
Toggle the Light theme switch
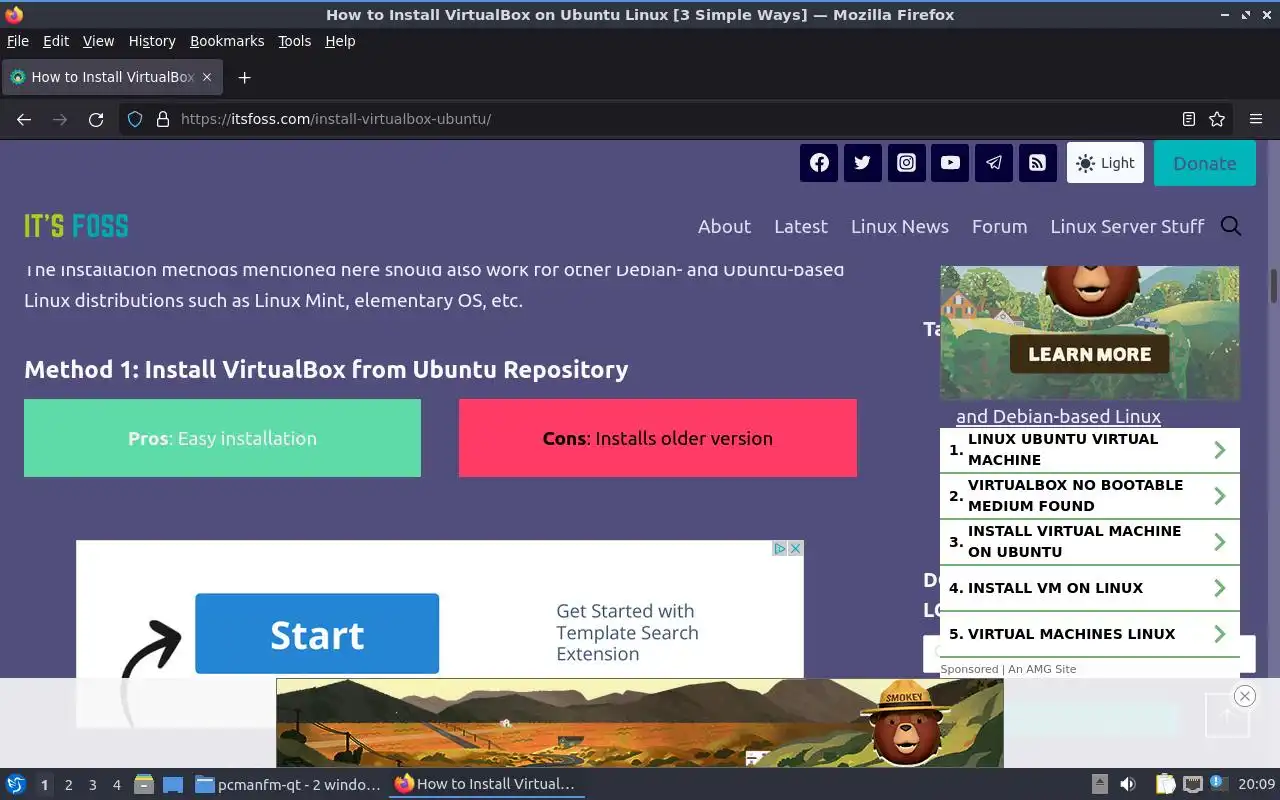pos(1105,163)
